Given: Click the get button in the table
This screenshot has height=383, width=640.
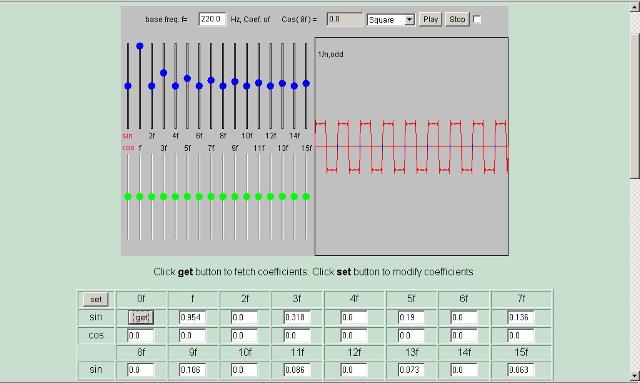Looking at the screenshot, I should pos(141,317).
